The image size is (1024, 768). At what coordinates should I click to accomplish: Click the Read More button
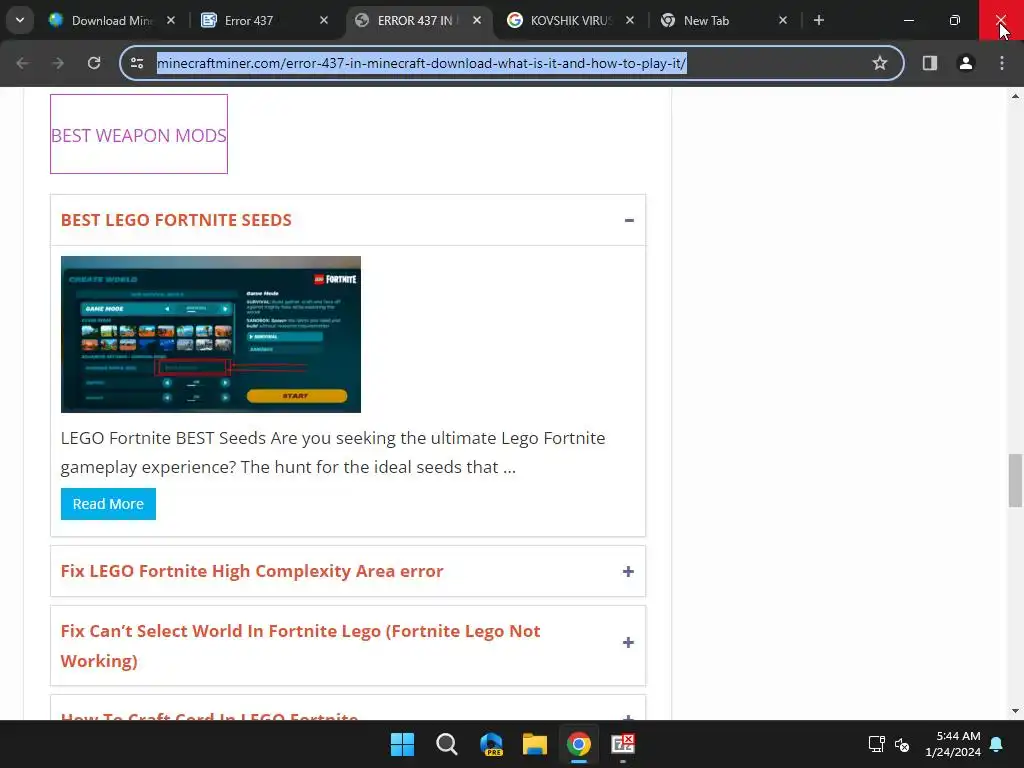coord(108,504)
